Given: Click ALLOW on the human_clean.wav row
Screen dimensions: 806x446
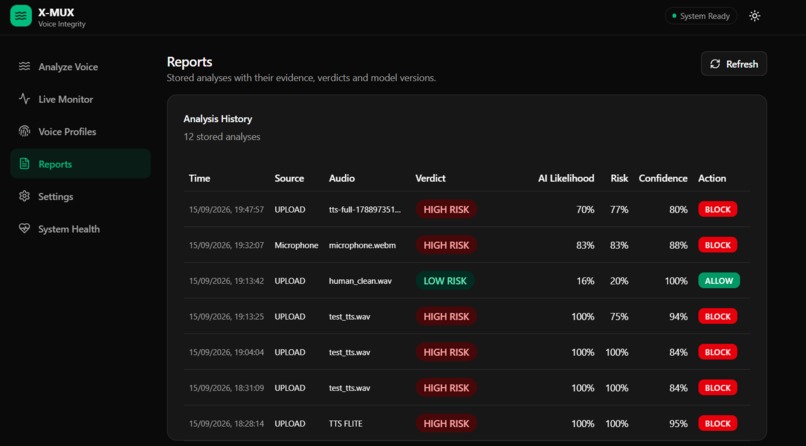Looking at the screenshot, I should pyautogui.click(x=719, y=281).
